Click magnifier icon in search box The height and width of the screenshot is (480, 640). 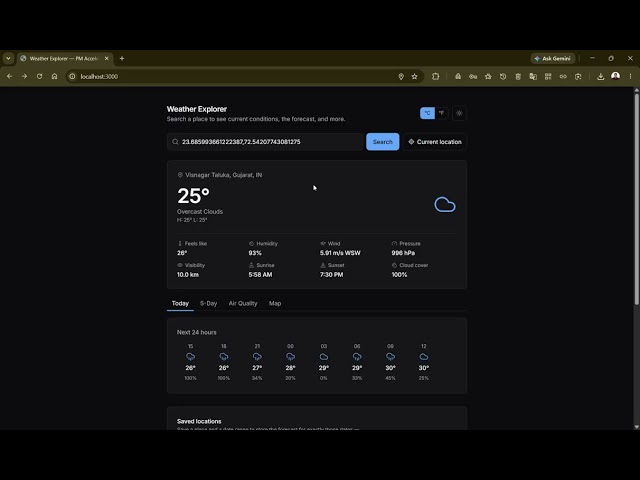[175, 142]
